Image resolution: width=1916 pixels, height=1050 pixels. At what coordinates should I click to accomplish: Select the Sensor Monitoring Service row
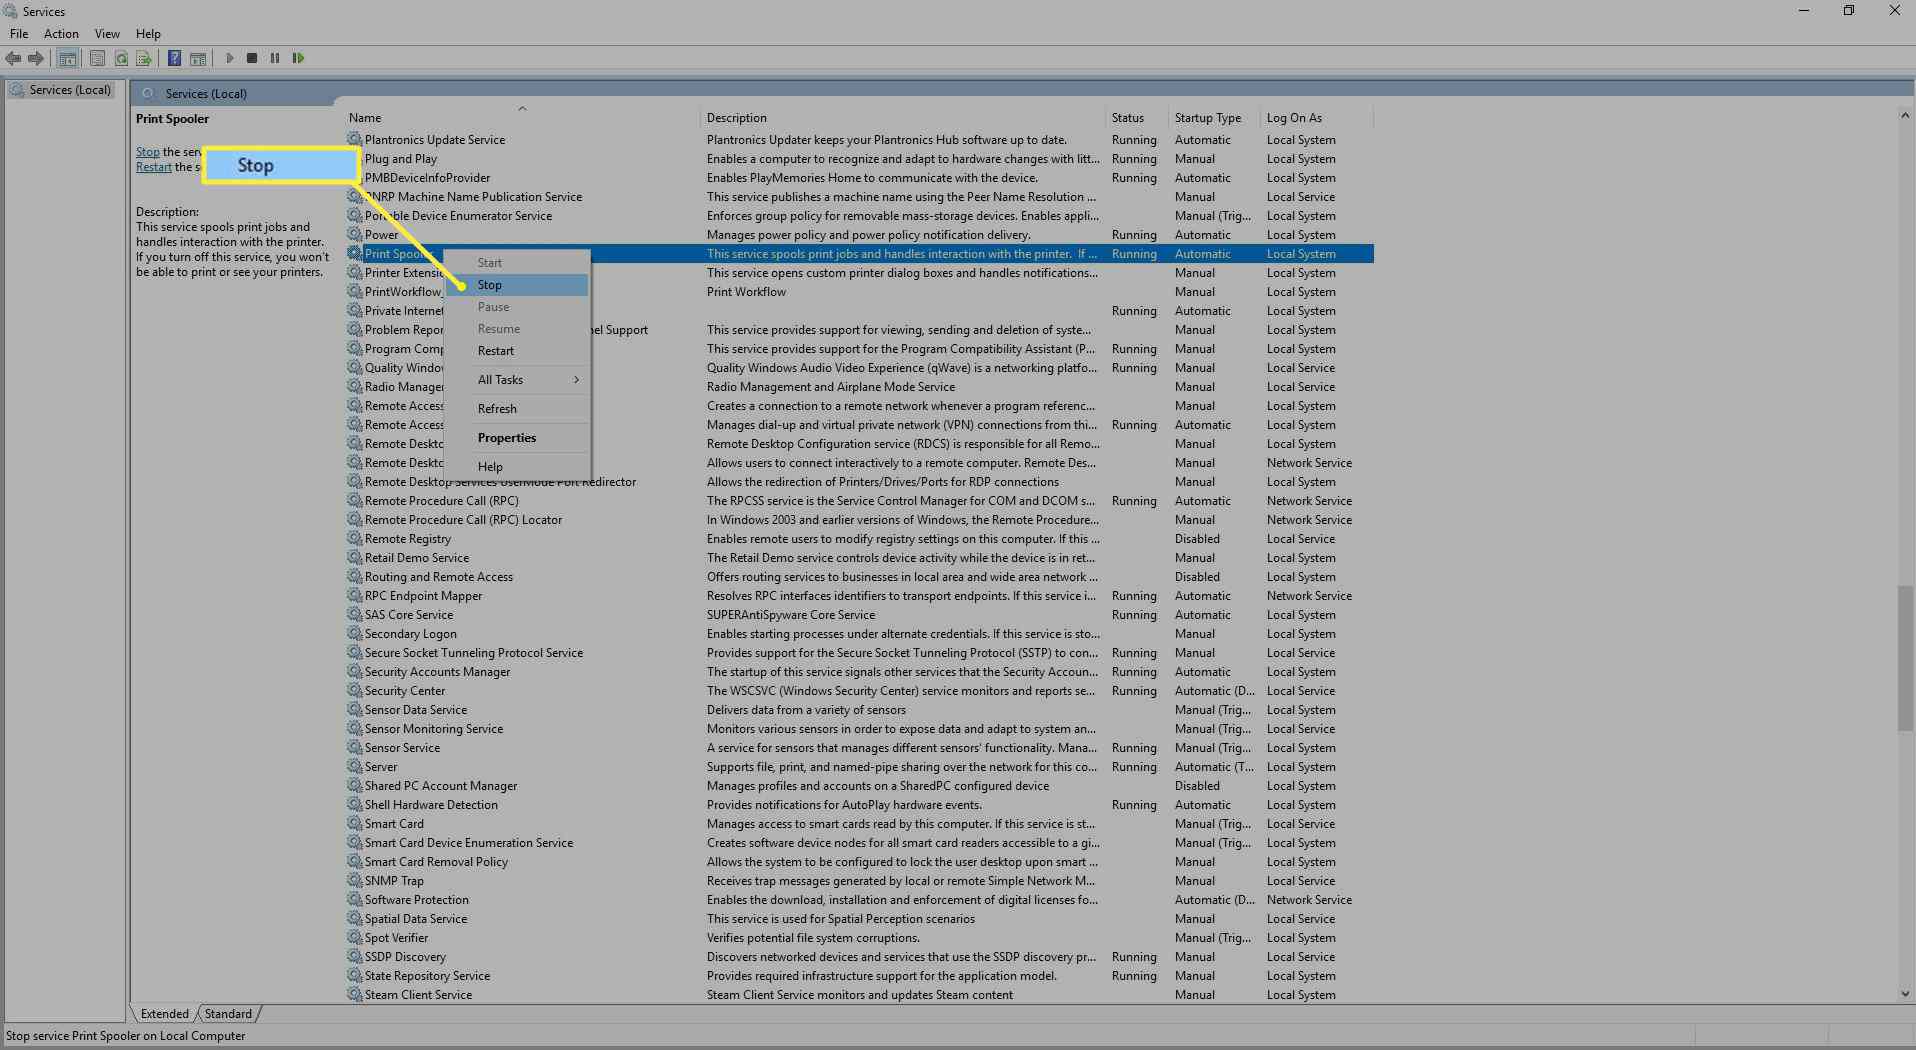tap(859, 728)
